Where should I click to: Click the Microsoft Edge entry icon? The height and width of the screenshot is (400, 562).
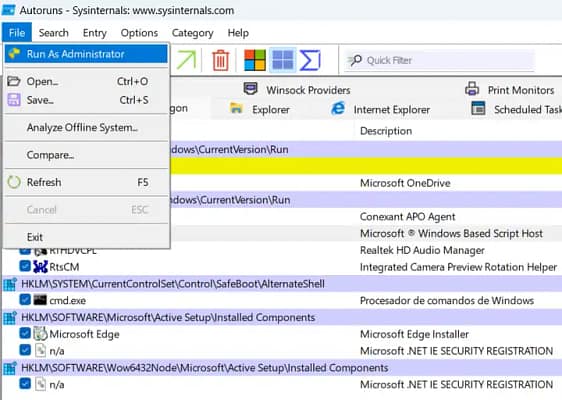pos(40,333)
